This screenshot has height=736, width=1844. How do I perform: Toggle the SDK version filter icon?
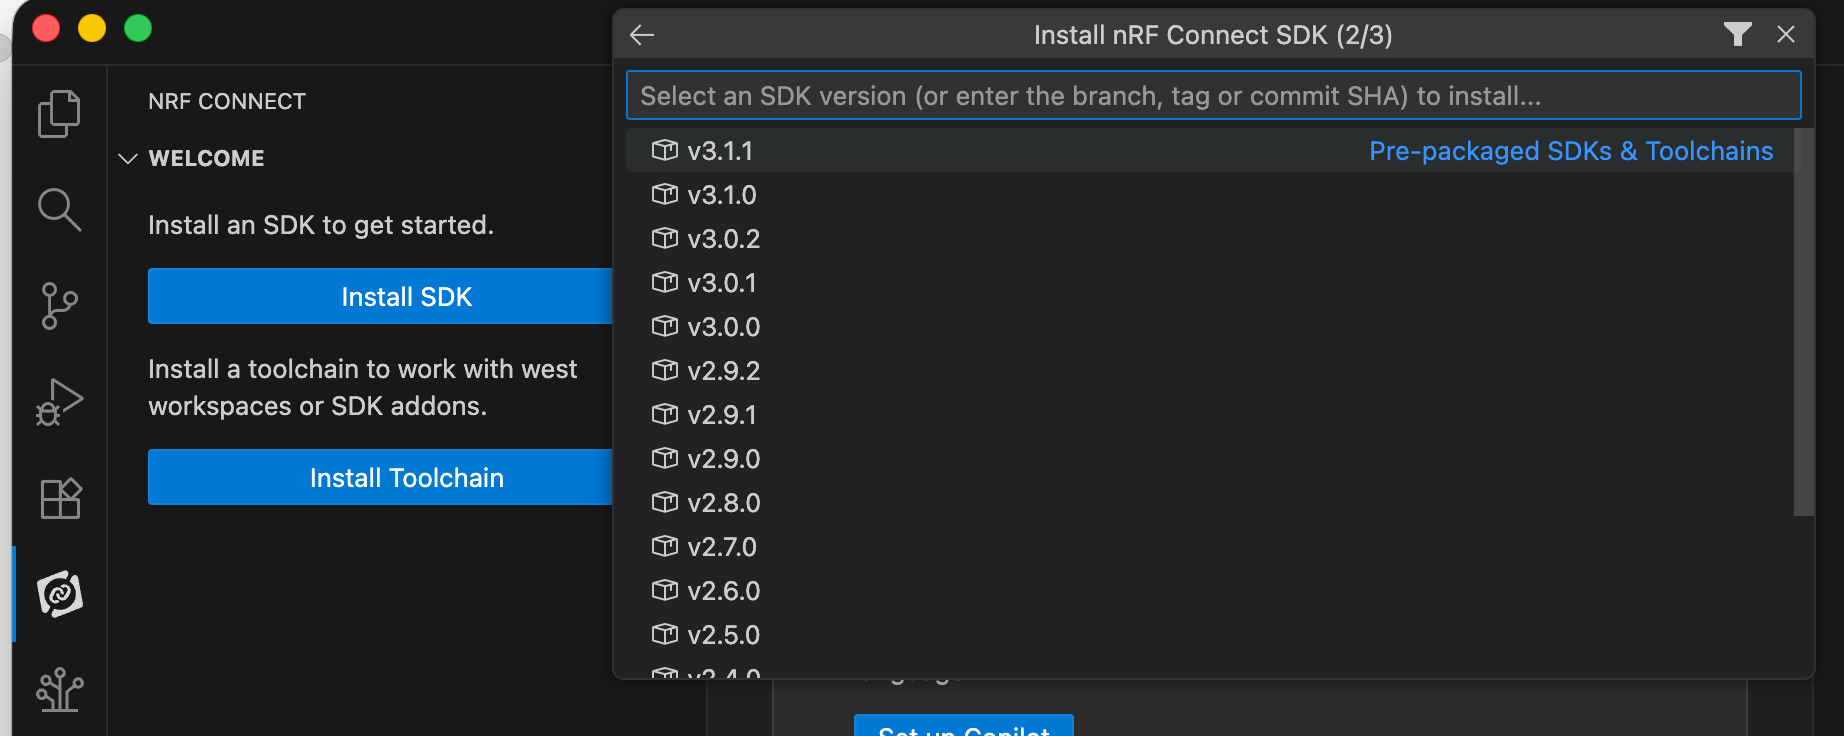click(x=1737, y=35)
